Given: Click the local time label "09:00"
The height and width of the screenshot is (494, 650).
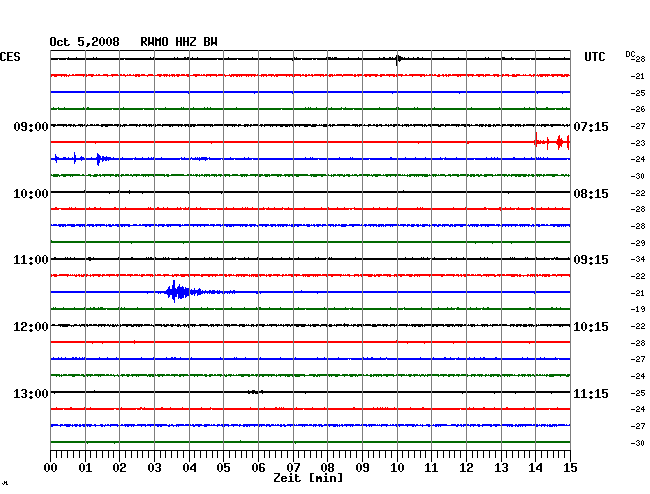Looking at the screenshot, I should (x=31, y=126).
